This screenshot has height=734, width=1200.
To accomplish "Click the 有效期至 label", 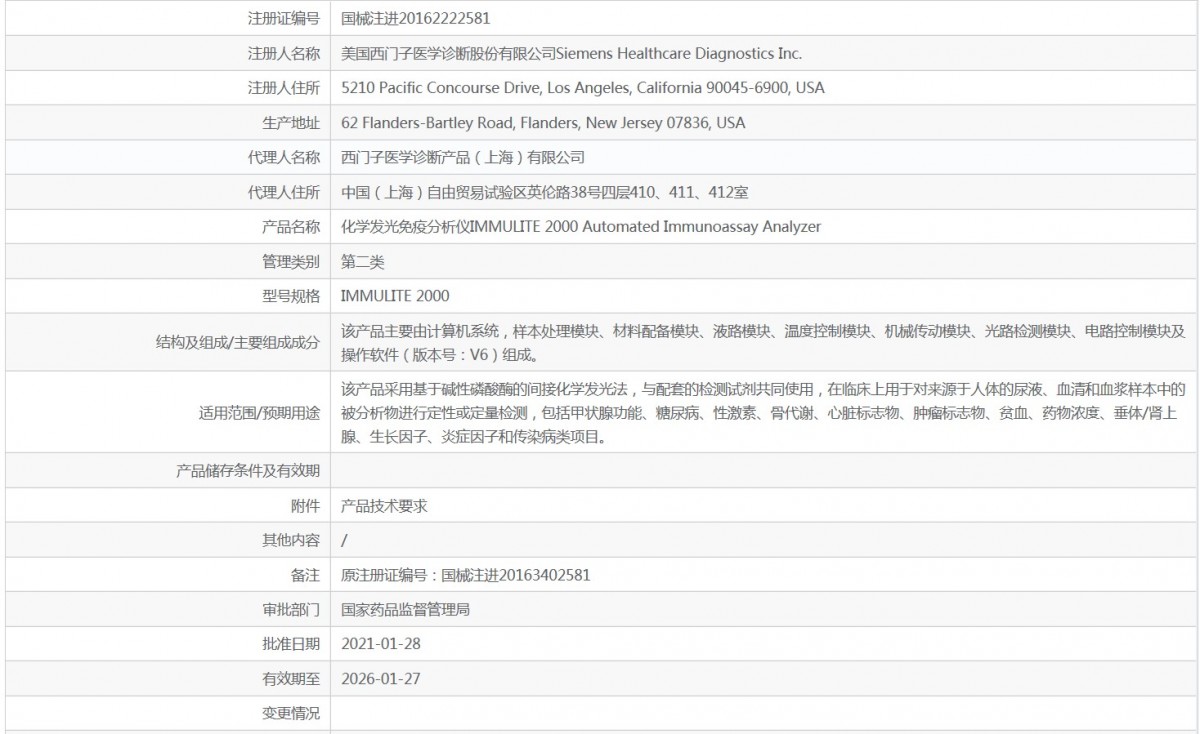I will pos(291,678).
